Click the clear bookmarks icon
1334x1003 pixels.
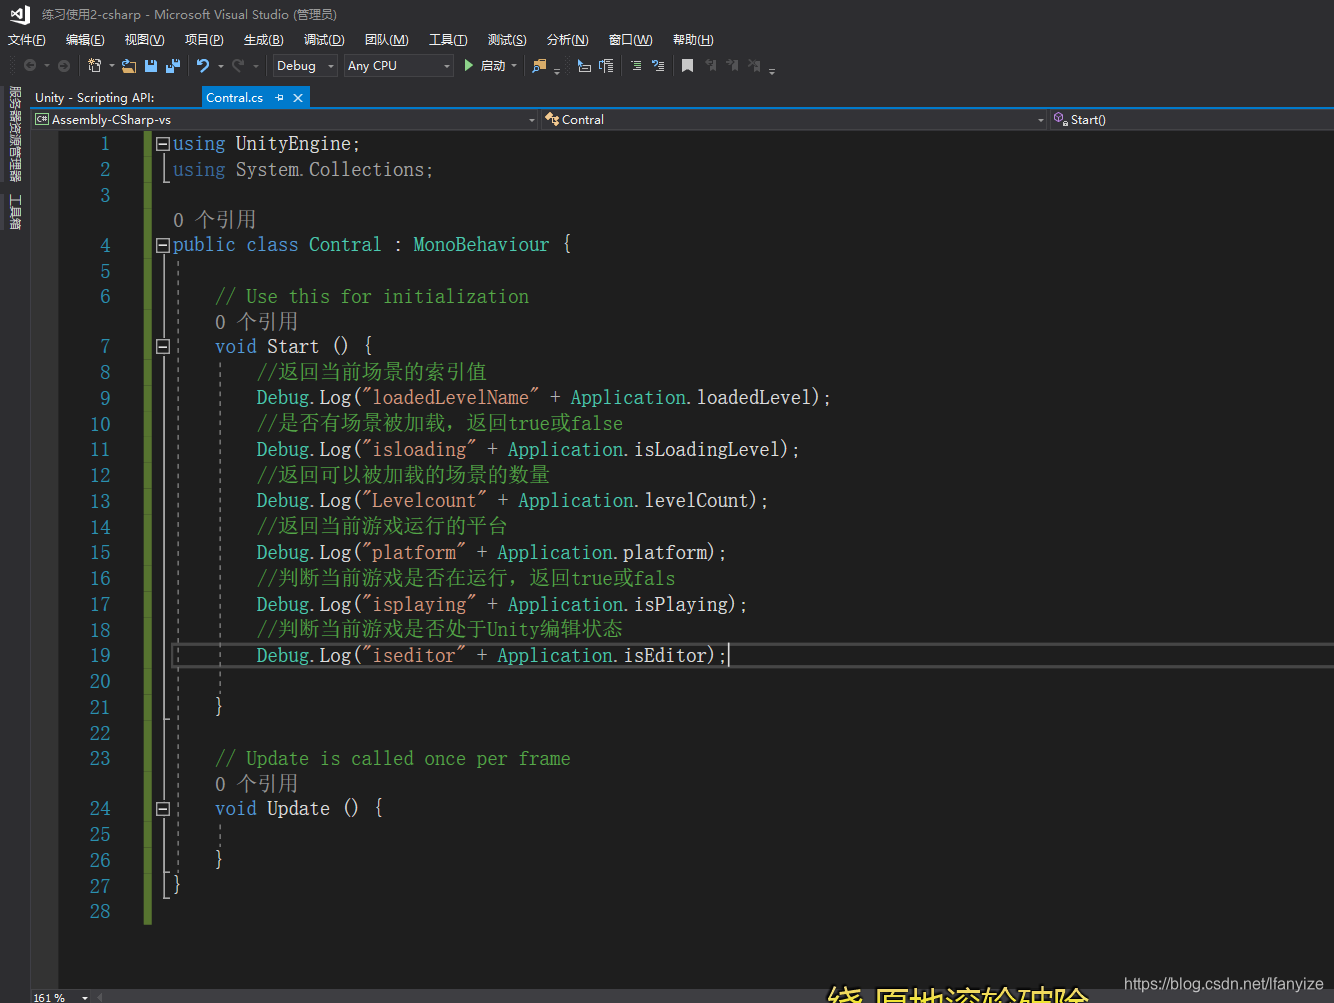[754, 66]
